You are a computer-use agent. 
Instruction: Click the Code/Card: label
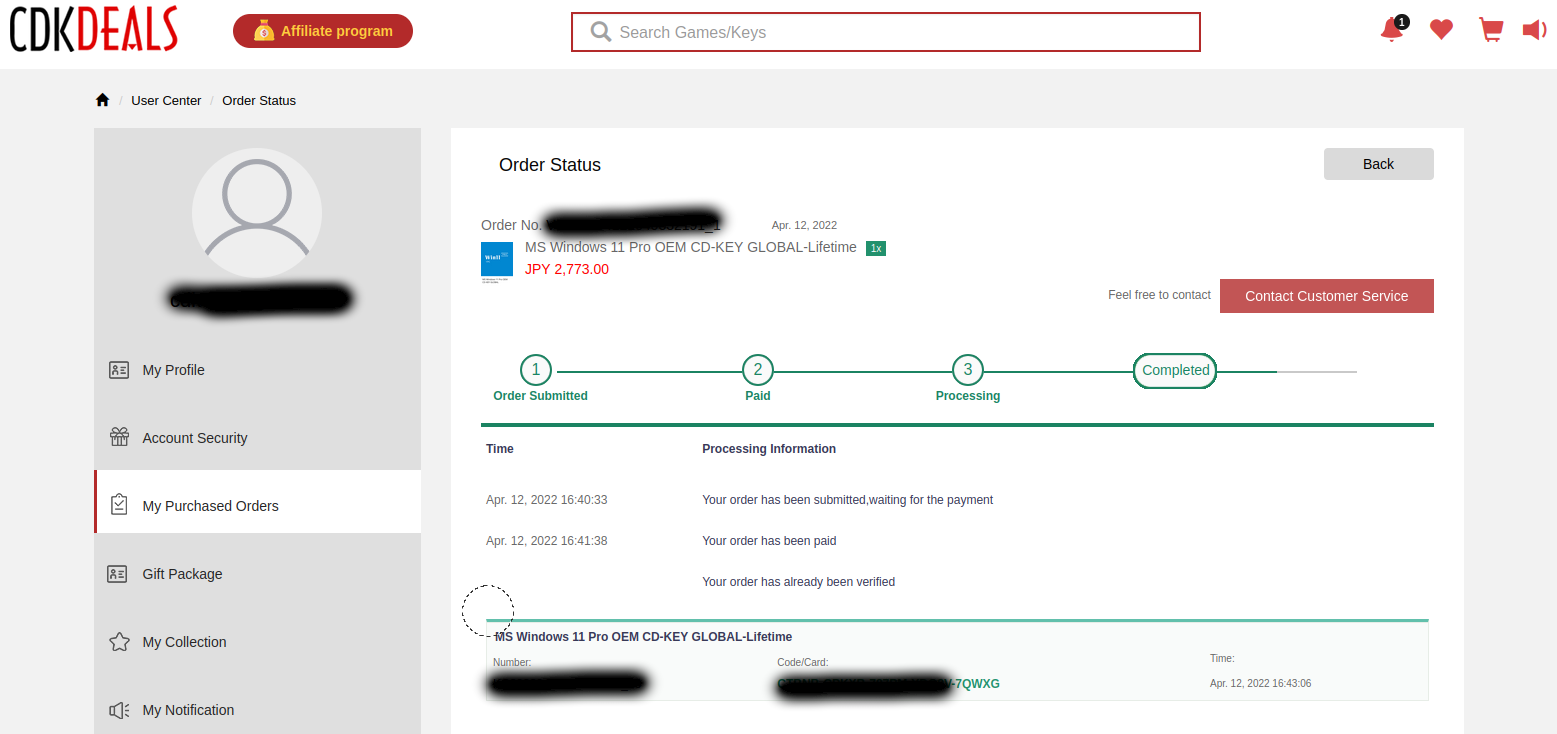[803, 663]
